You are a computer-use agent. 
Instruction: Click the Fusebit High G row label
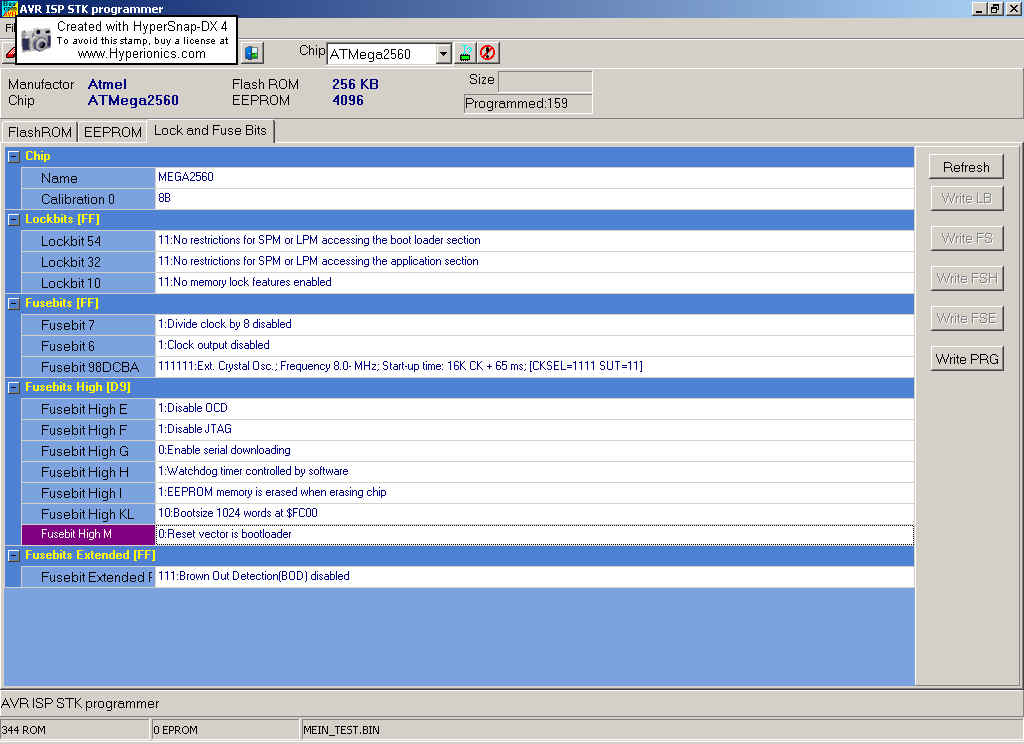tap(88, 451)
